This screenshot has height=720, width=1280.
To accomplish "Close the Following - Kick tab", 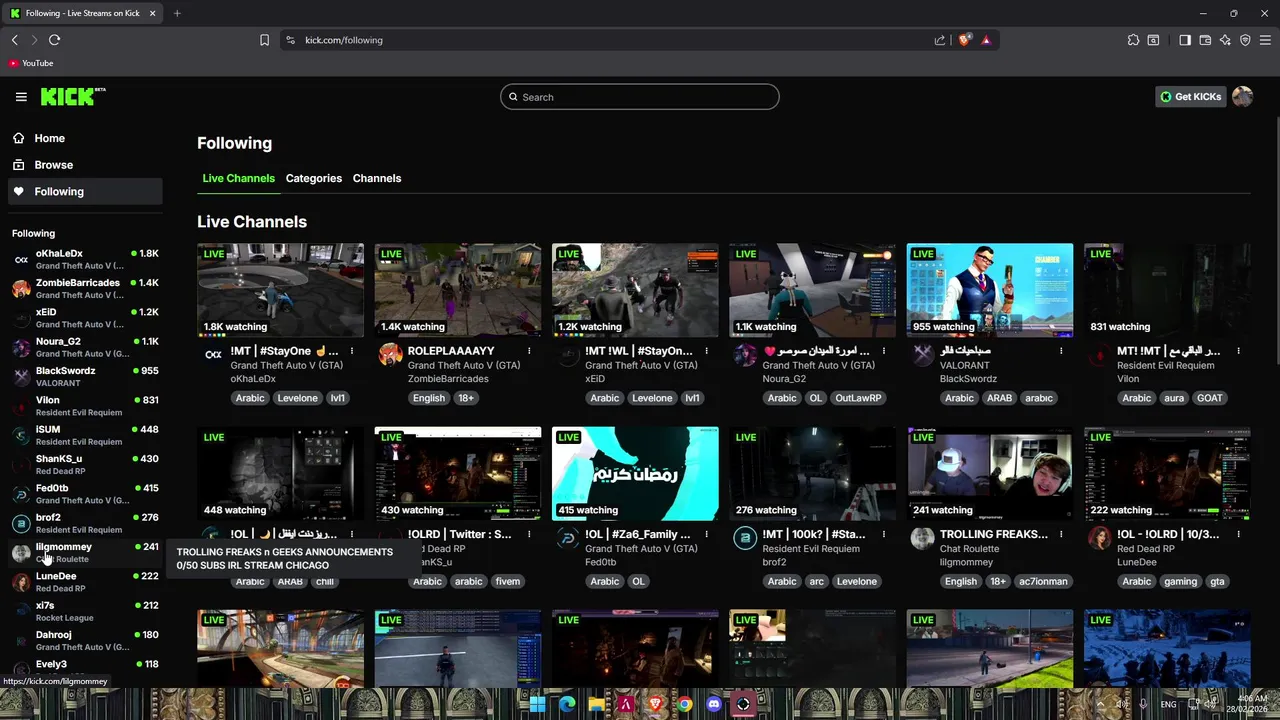I will point(152,13).
